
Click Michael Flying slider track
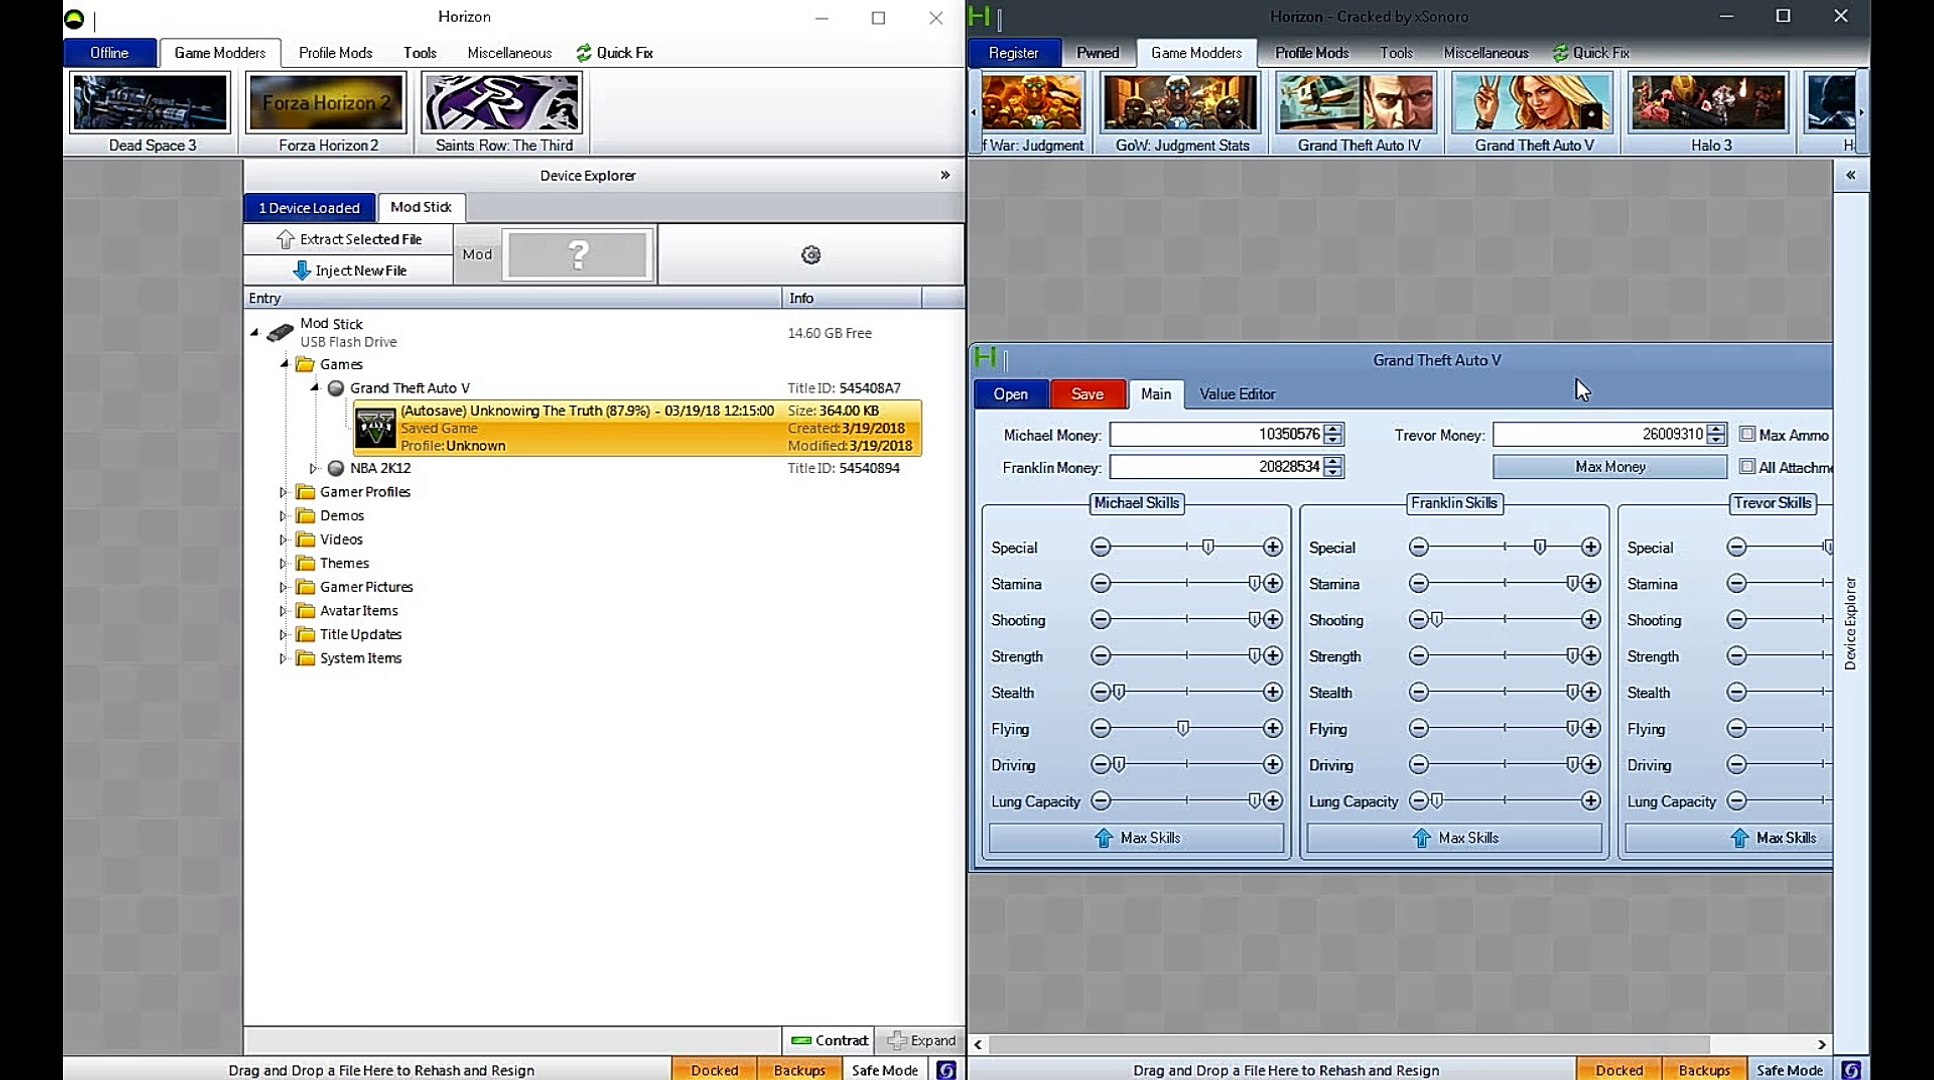tap(1186, 728)
